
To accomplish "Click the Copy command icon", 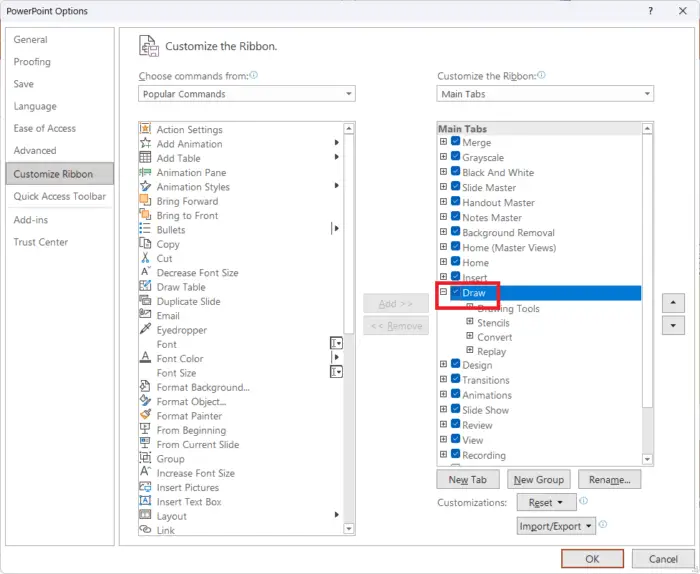I will pyautogui.click(x=145, y=243).
